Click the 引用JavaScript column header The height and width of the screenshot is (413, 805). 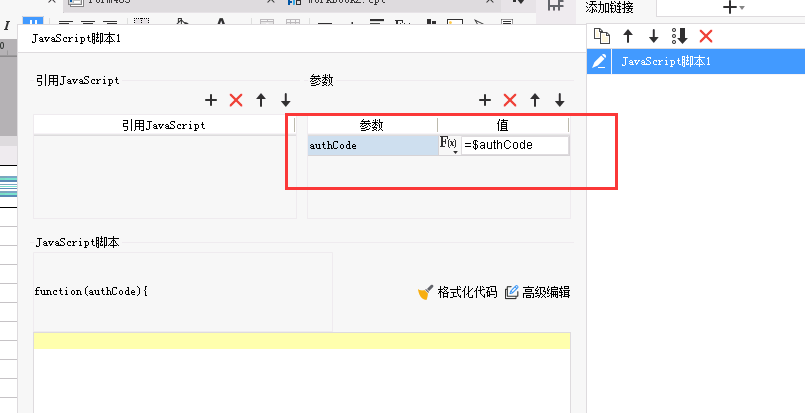(x=164, y=125)
